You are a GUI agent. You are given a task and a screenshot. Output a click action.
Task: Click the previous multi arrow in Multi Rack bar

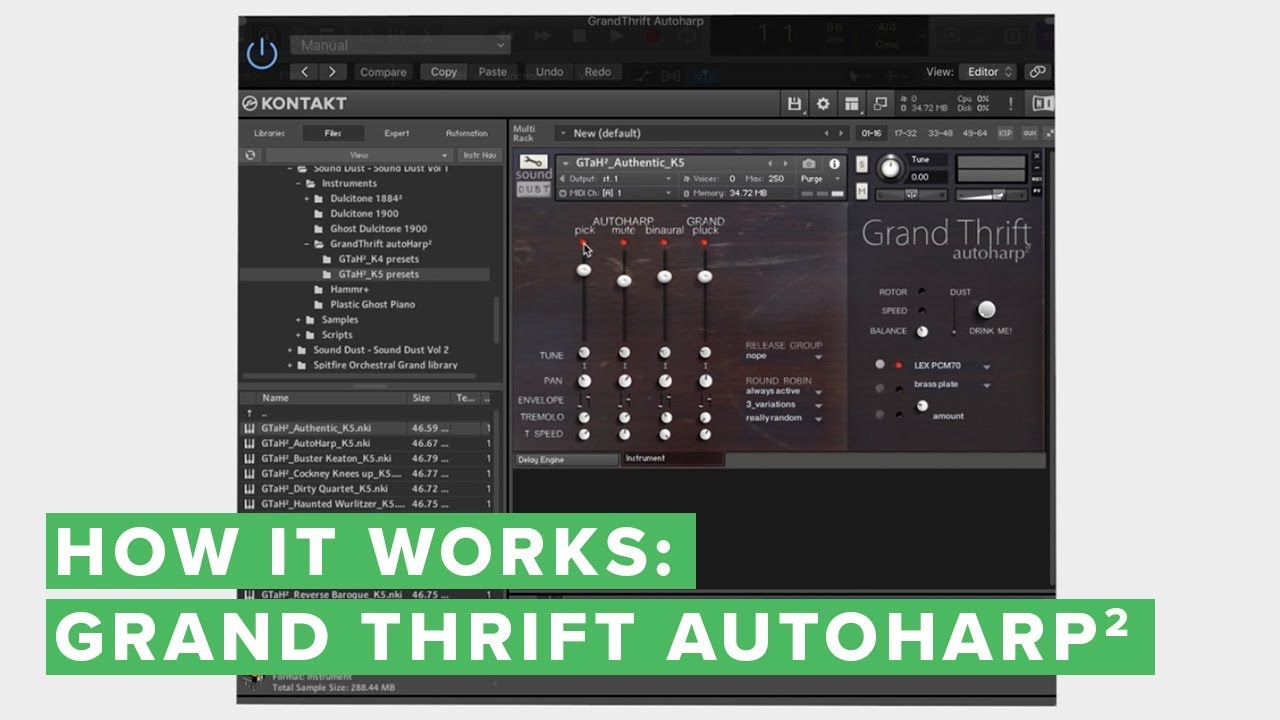[x=826, y=133]
